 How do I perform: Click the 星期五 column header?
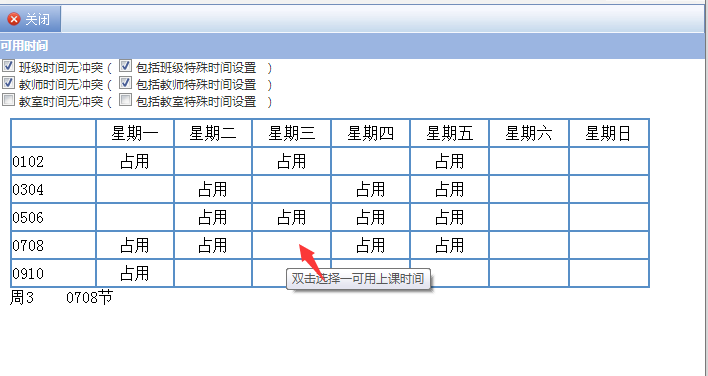tap(449, 133)
